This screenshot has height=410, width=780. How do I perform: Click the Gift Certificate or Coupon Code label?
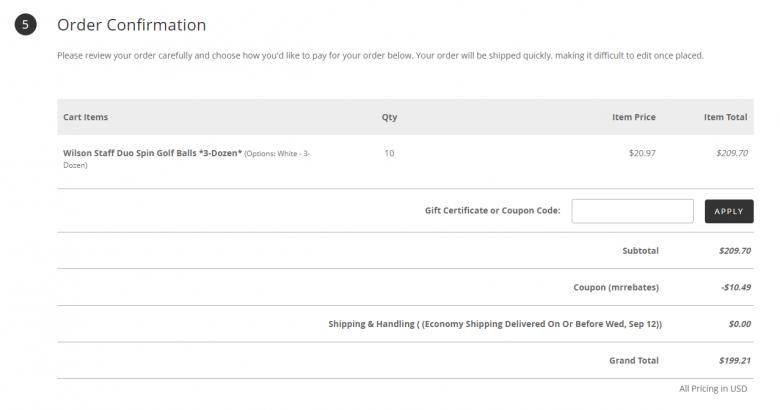point(492,211)
